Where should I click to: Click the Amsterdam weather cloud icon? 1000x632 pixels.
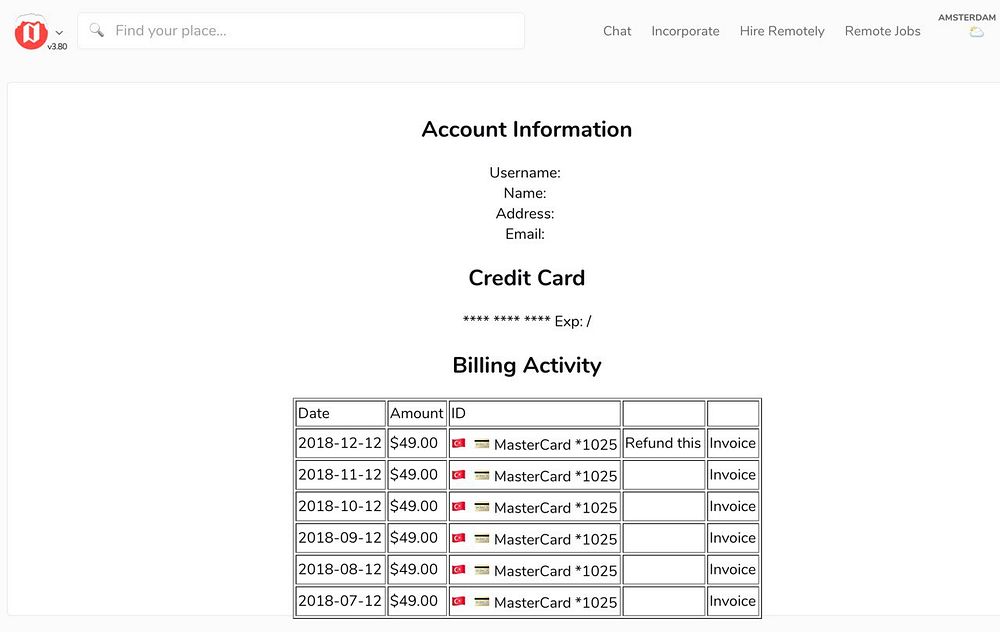976,32
